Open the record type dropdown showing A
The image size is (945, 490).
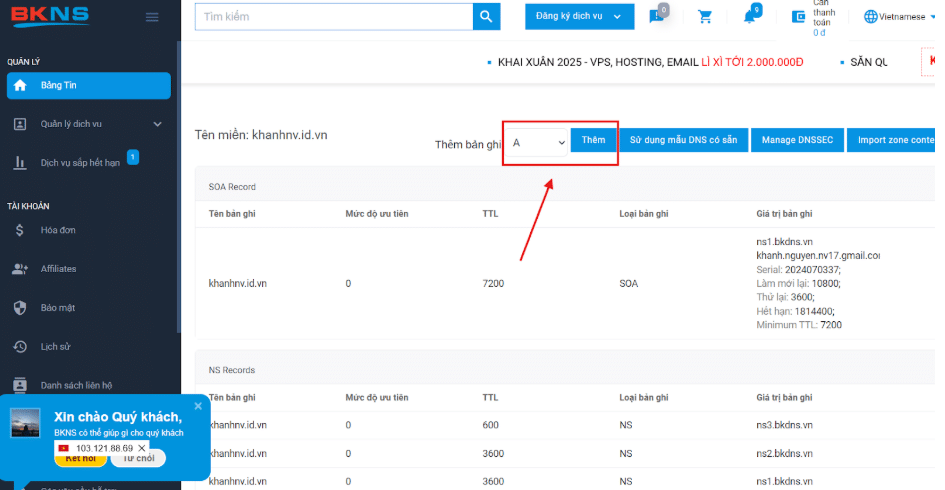click(536, 143)
